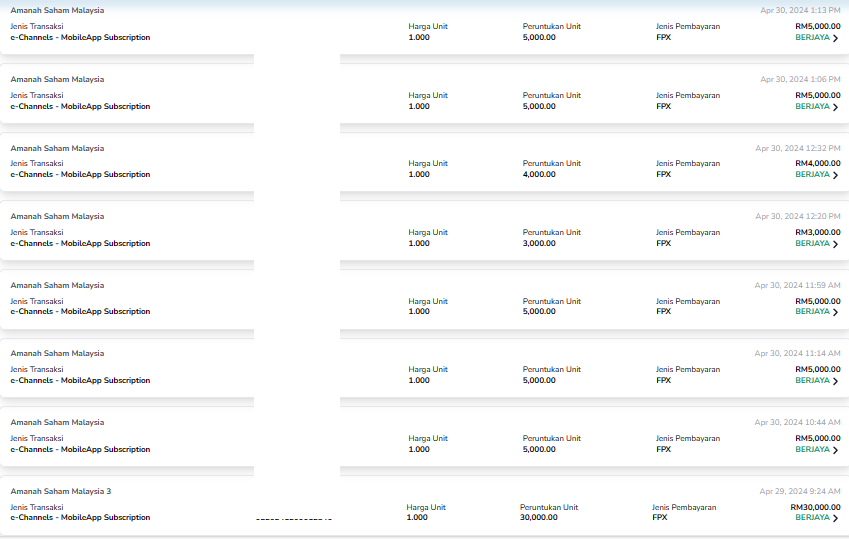This screenshot has height=539, width=849.
Task: Click BERJAYA status of RM4,000.00 transaction
Action: click(x=812, y=174)
